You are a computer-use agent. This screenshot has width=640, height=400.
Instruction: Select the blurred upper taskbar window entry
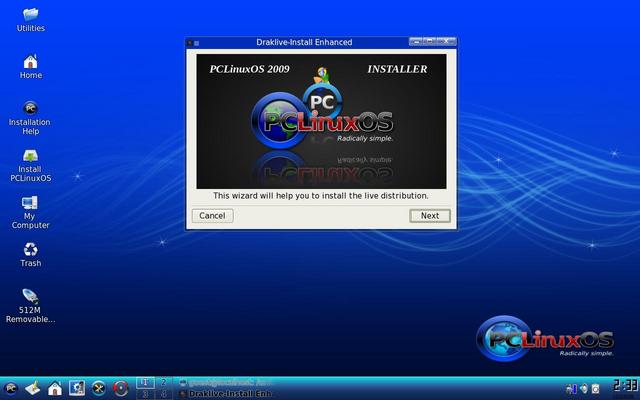[226, 383]
